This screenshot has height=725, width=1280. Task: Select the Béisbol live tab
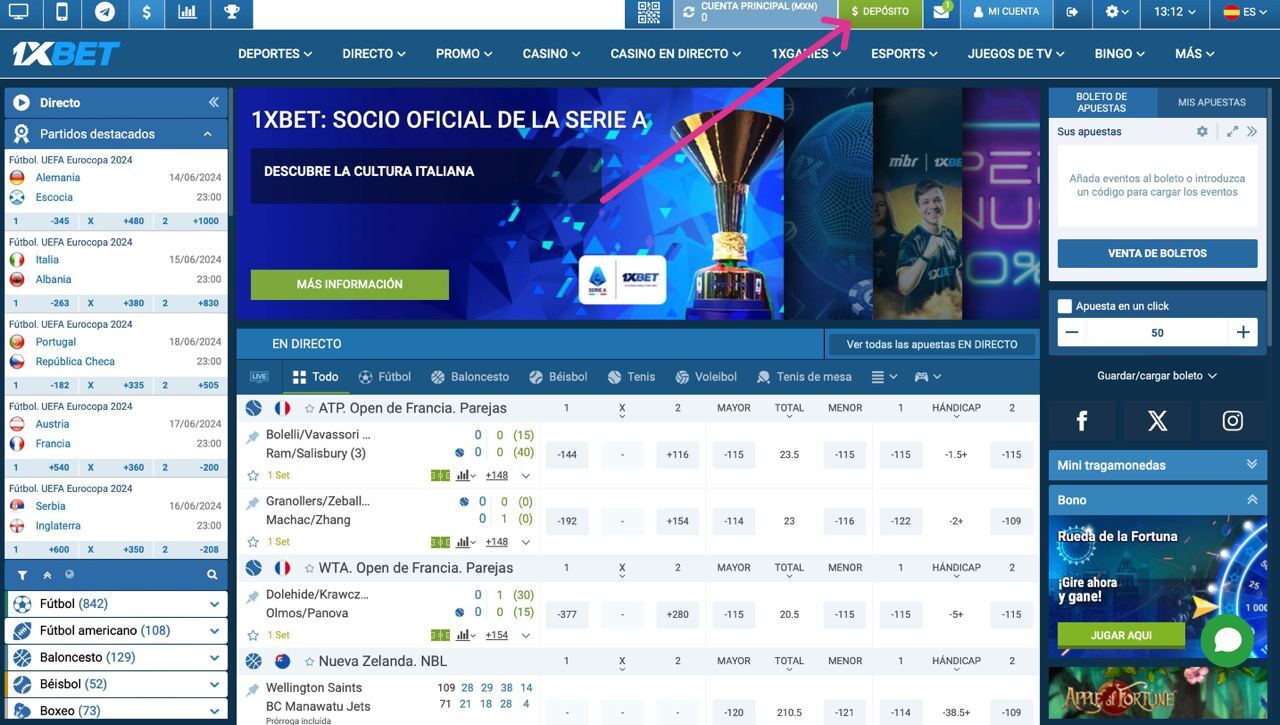[558, 377]
